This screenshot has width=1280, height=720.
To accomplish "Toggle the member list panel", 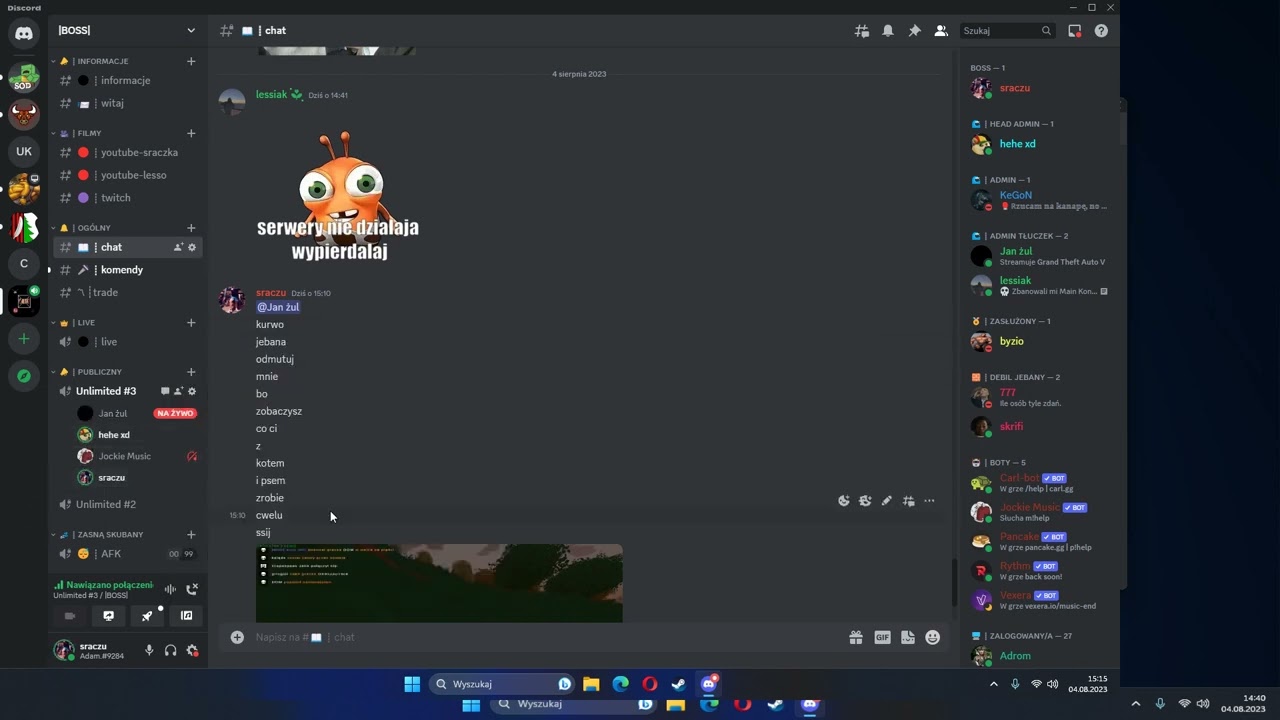I will click(x=941, y=31).
